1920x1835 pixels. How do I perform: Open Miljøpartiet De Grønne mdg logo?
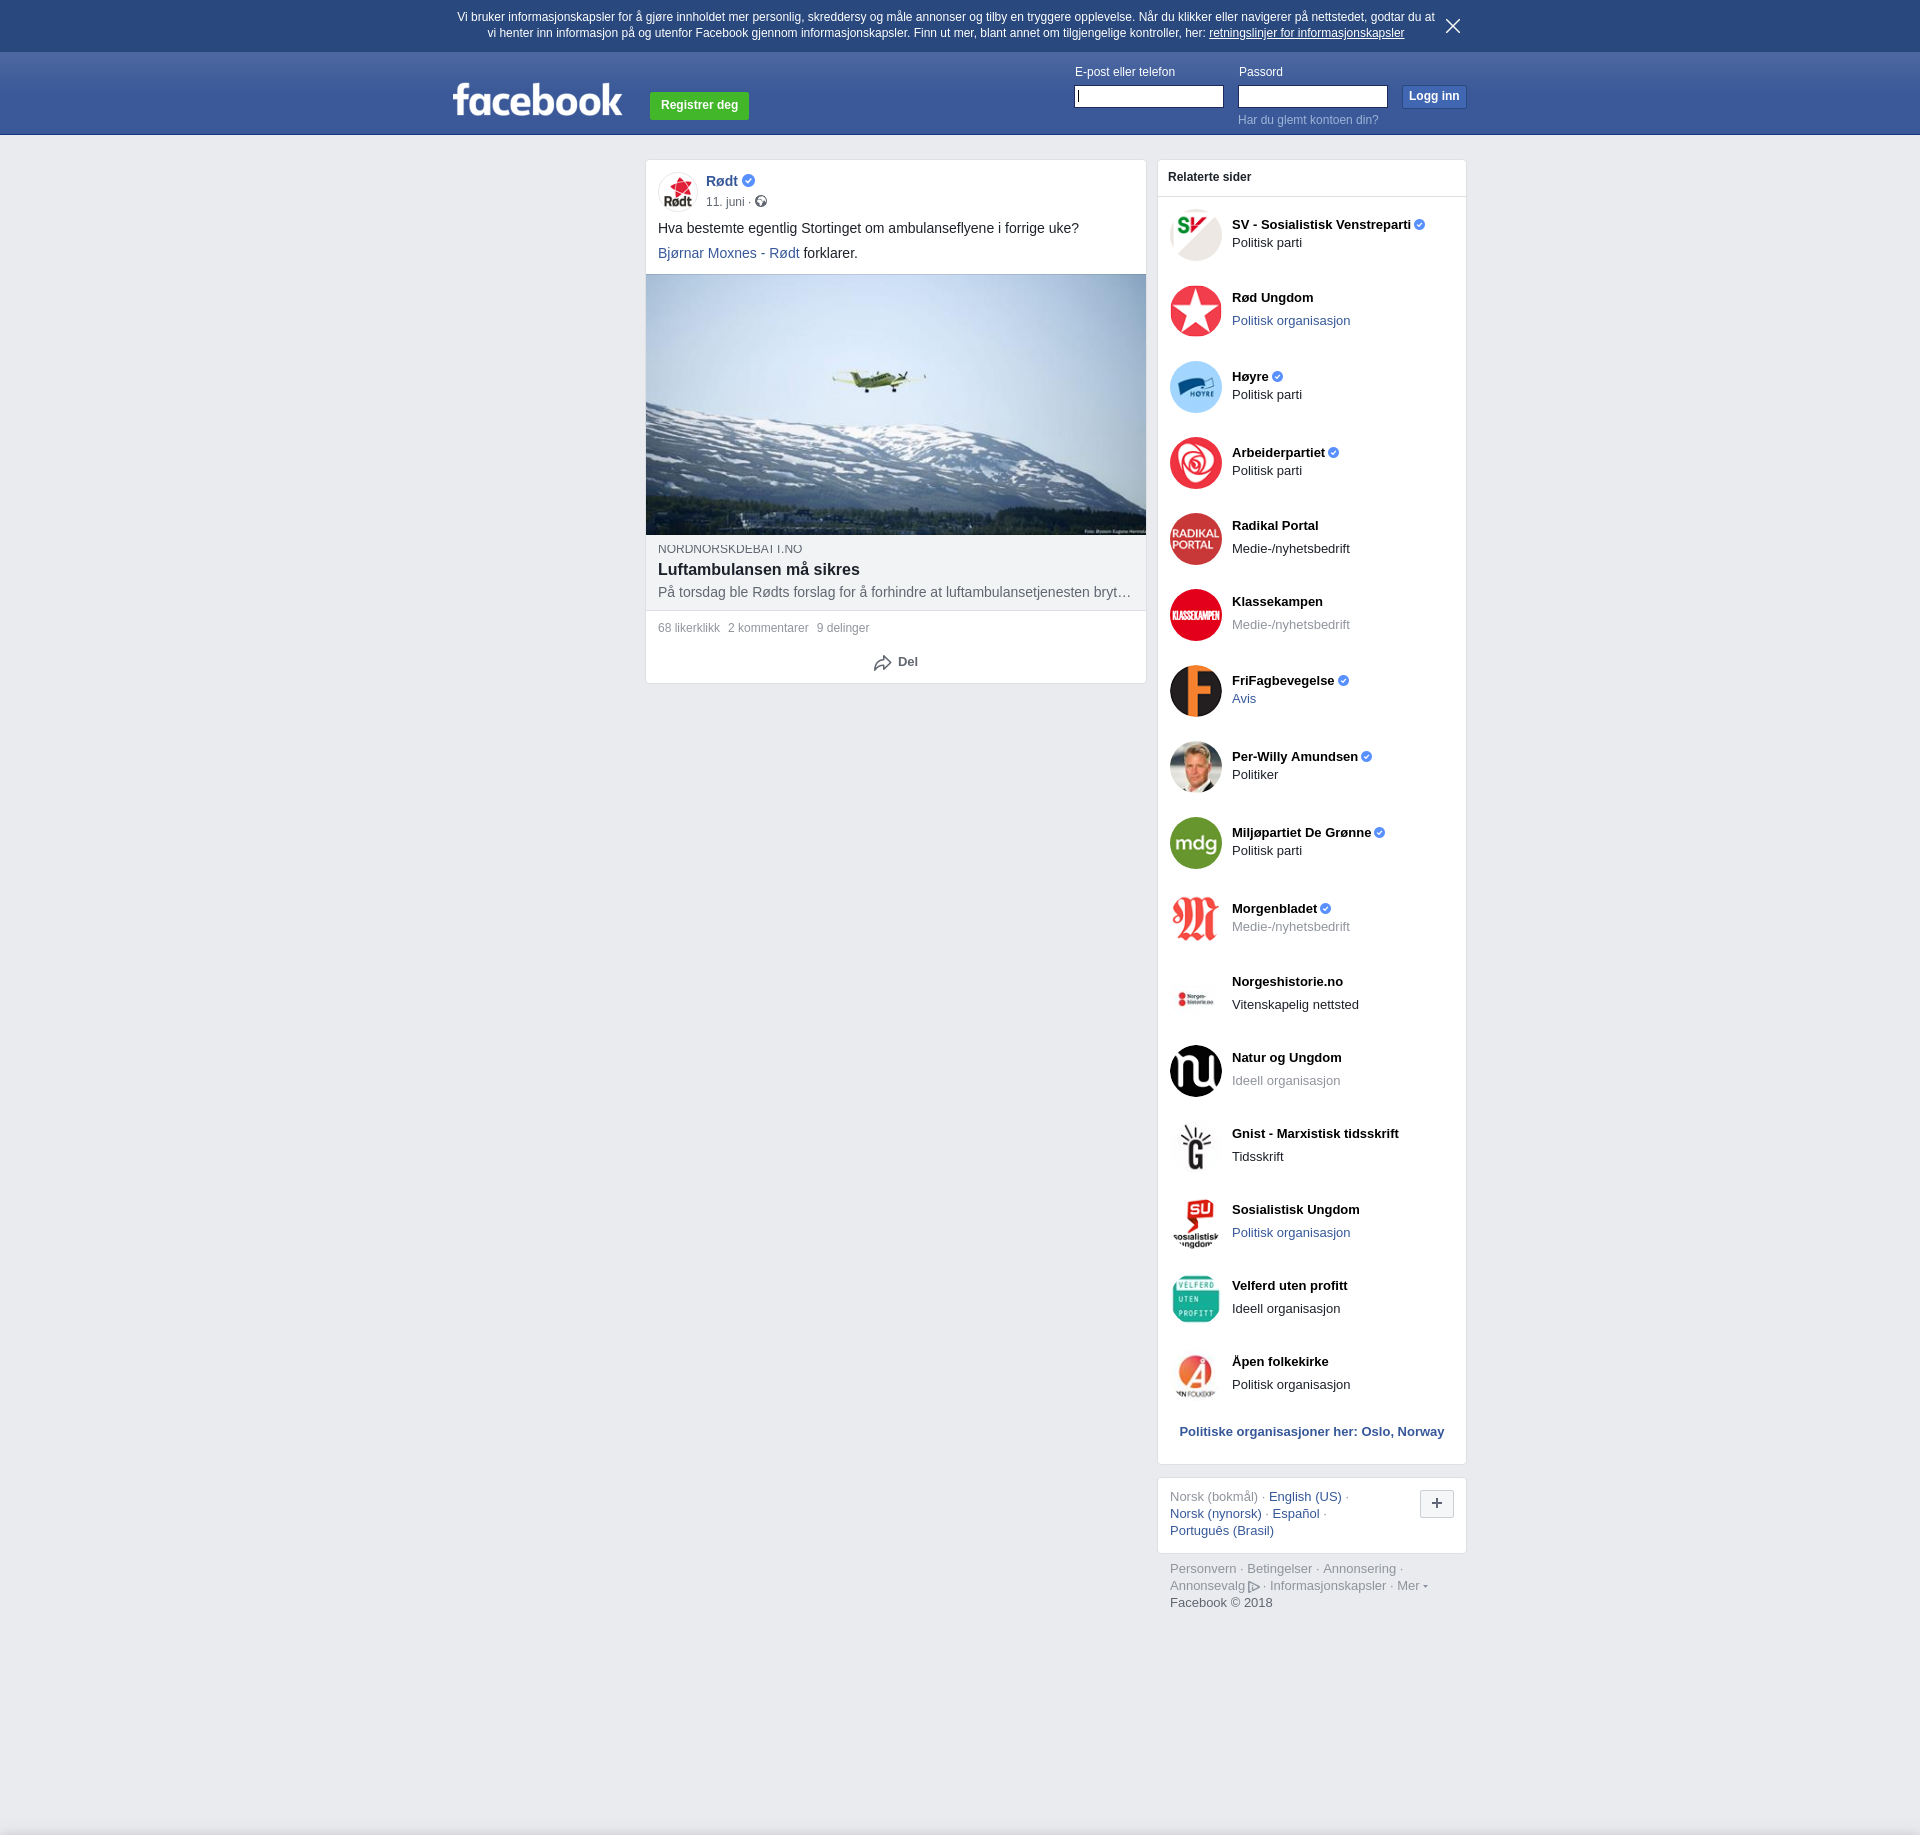point(1196,843)
